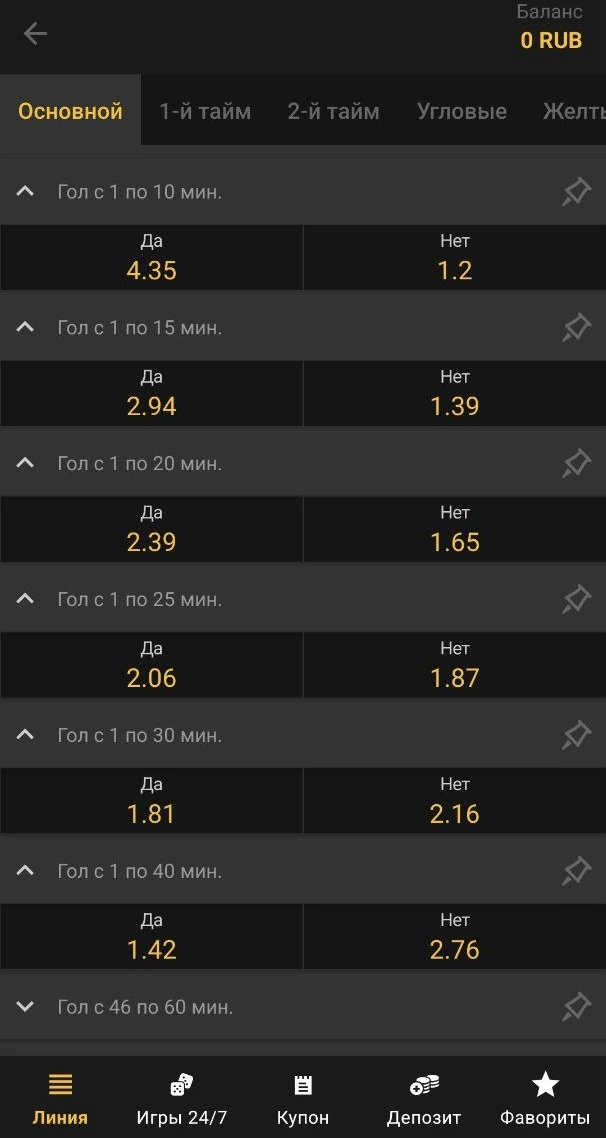Select Да at odds 2.06
The image size is (606, 1138).
[152, 666]
